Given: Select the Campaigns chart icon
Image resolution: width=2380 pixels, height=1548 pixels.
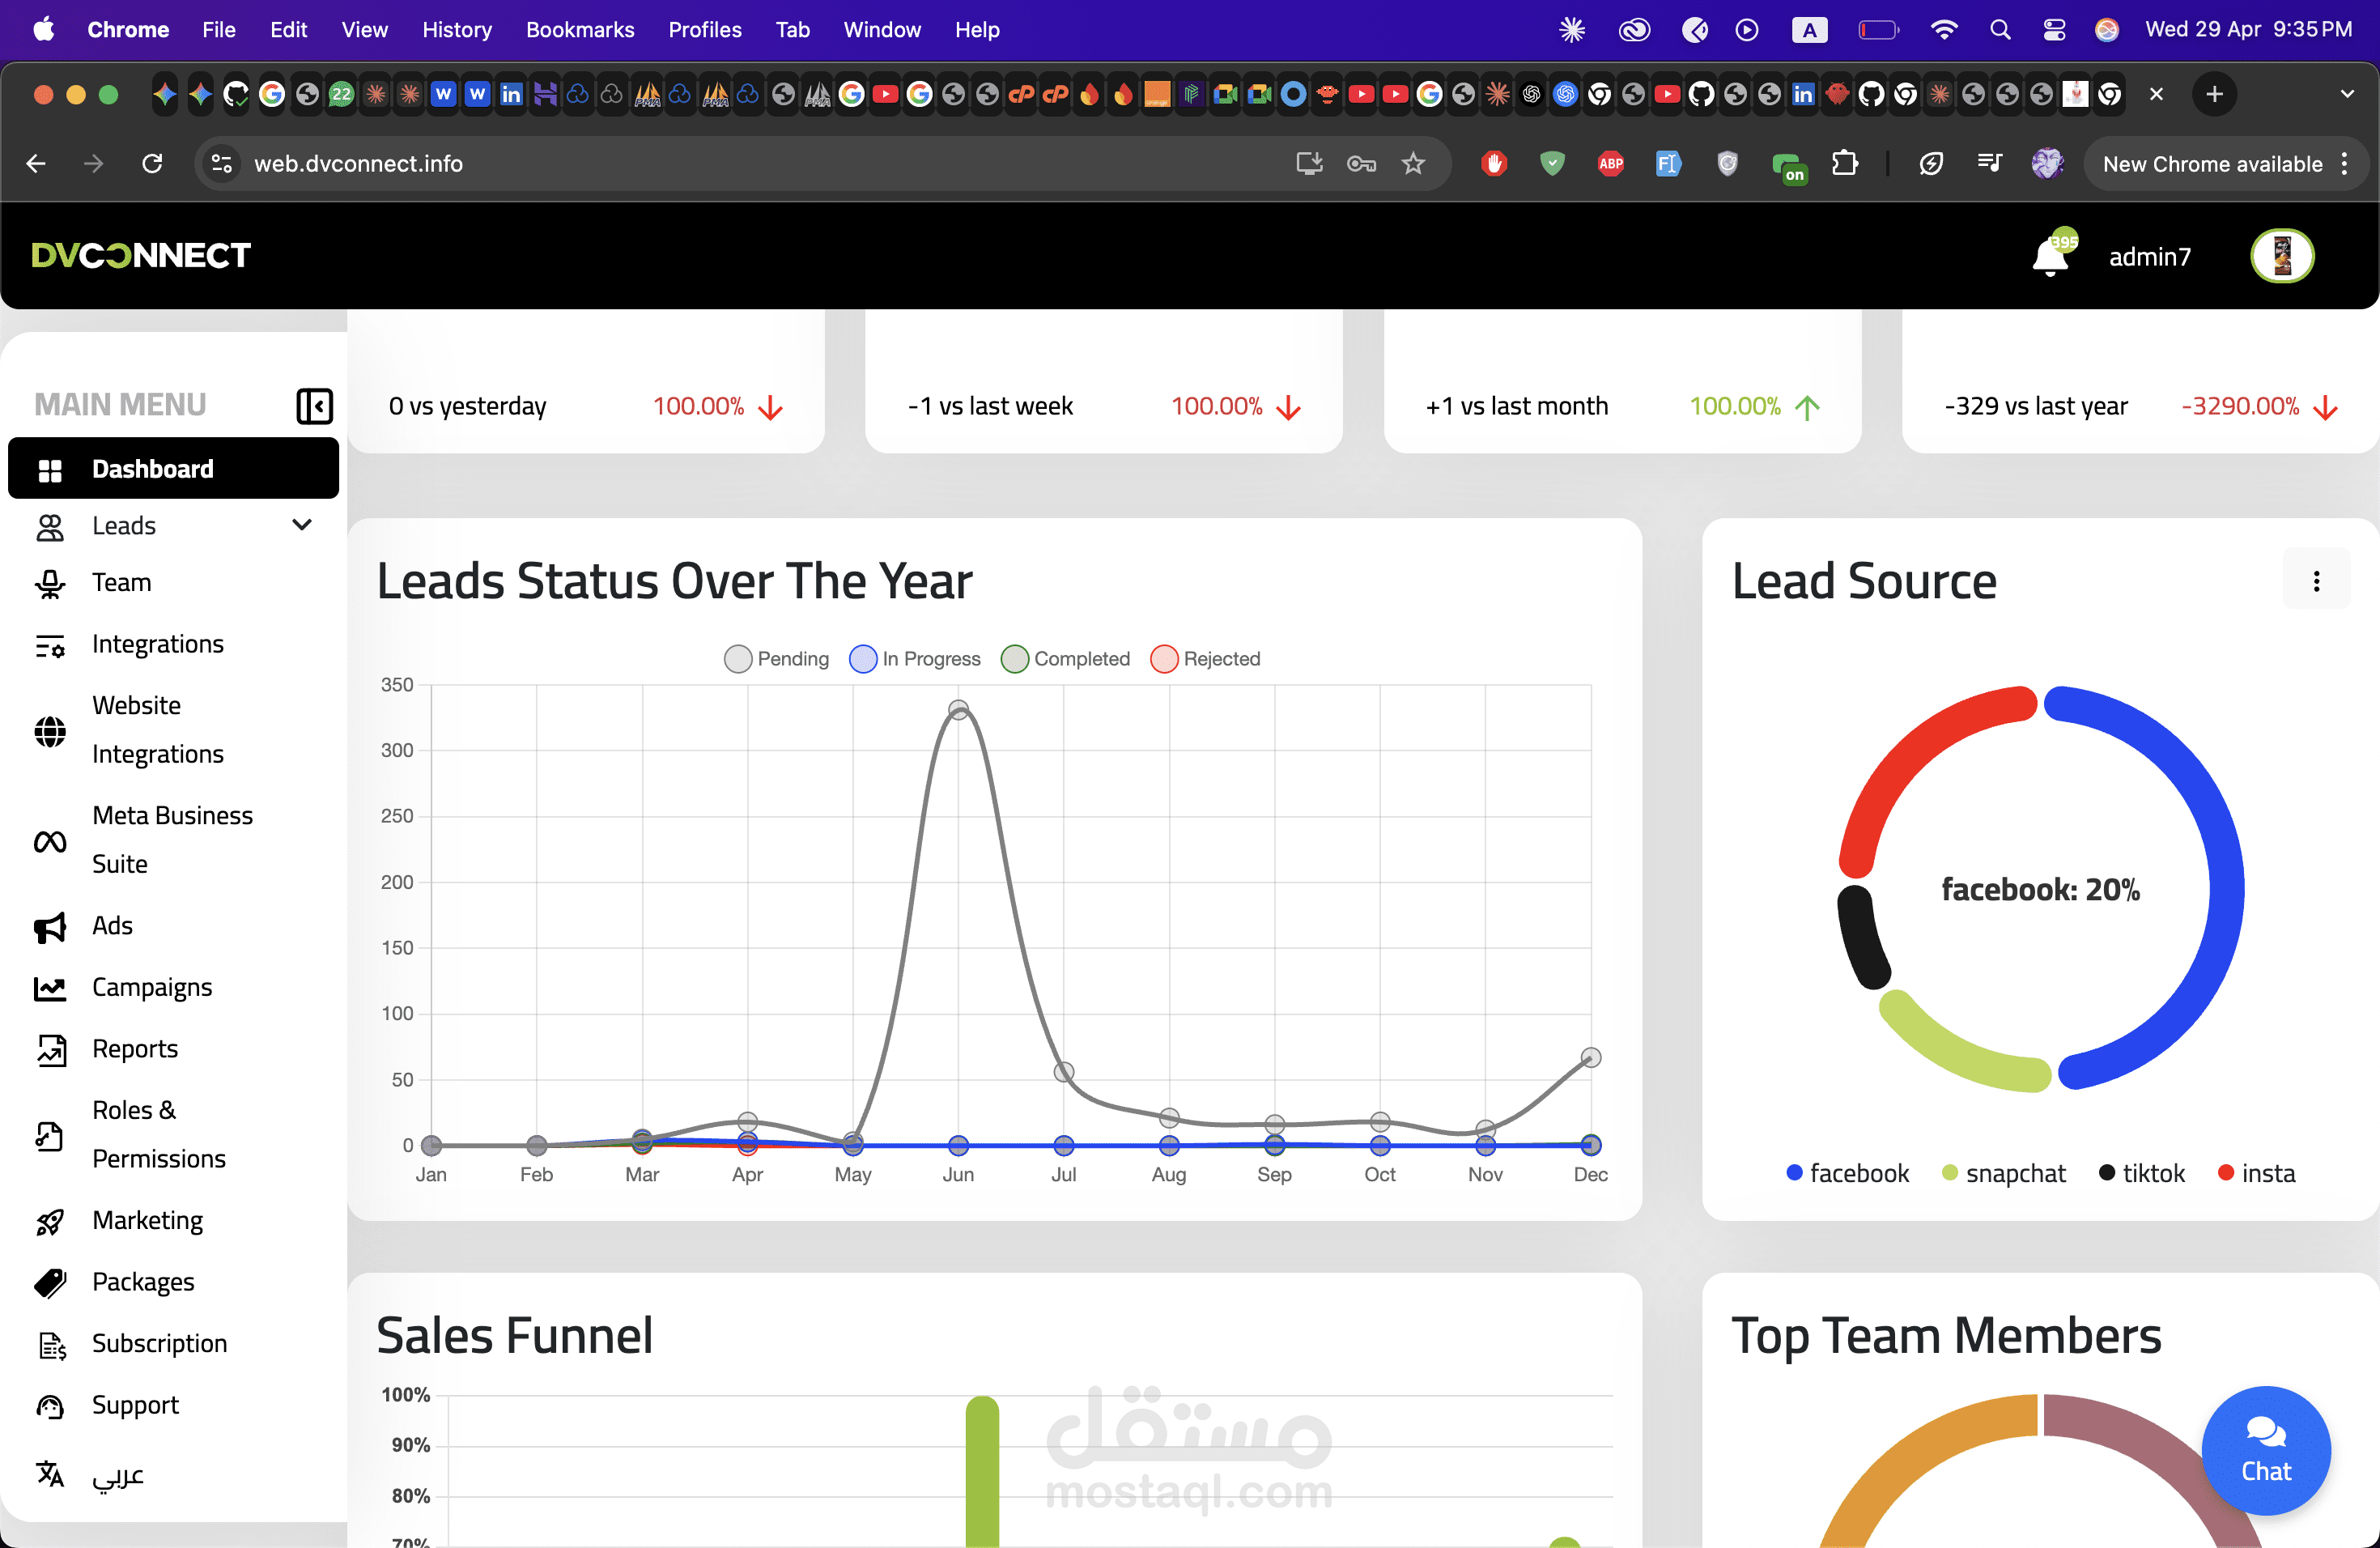Looking at the screenshot, I should click(50, 988).
